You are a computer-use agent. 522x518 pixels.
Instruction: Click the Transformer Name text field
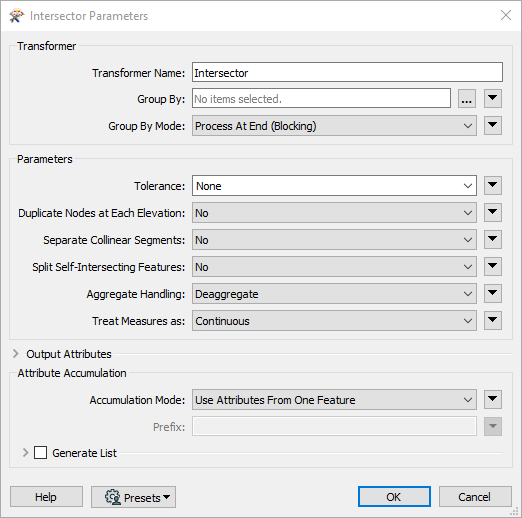click(347, 72)
